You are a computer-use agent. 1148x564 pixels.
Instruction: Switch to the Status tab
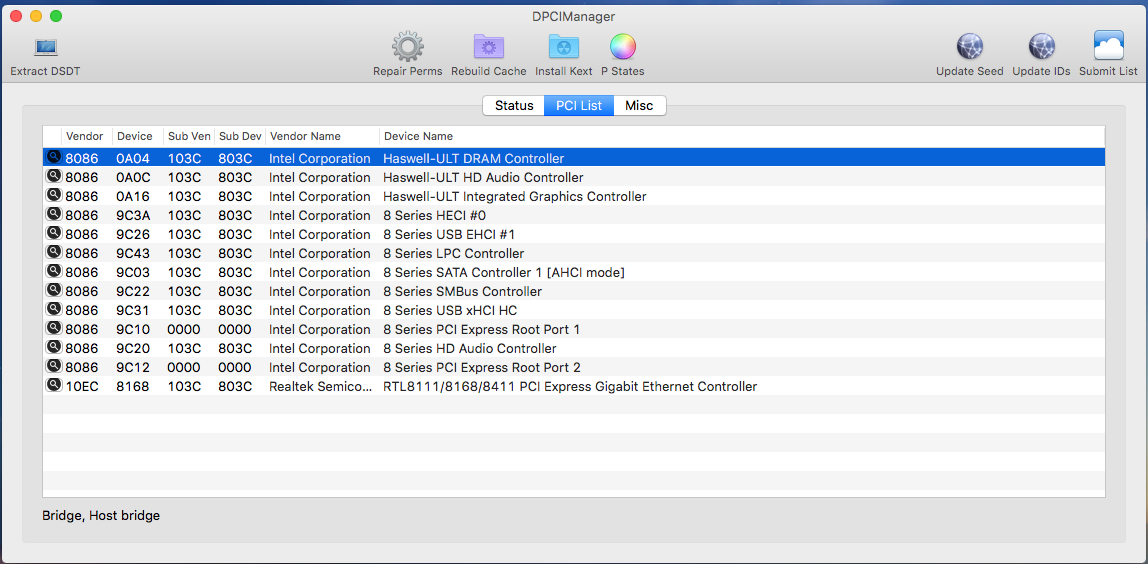click(x=514, y=106)
